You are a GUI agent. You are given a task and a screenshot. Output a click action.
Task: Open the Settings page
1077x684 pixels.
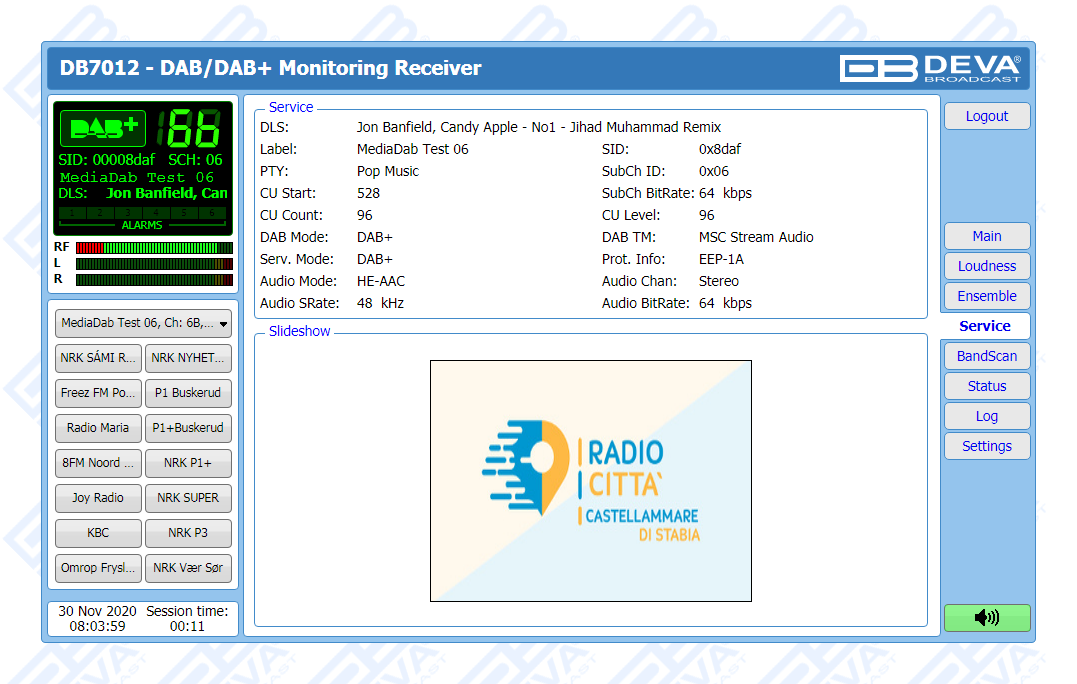coord(986,446)
